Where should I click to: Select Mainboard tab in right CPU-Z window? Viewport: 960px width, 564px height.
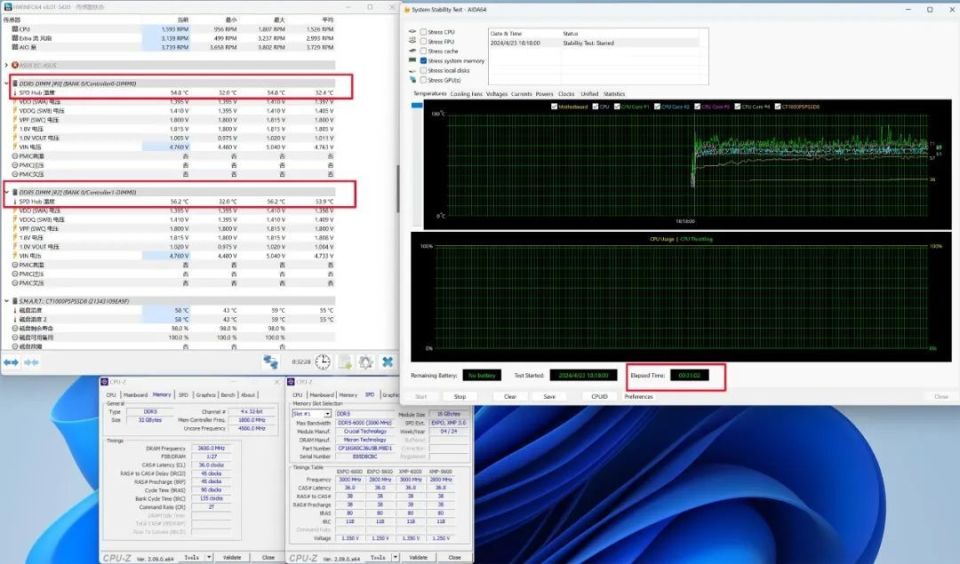(321, 395)
